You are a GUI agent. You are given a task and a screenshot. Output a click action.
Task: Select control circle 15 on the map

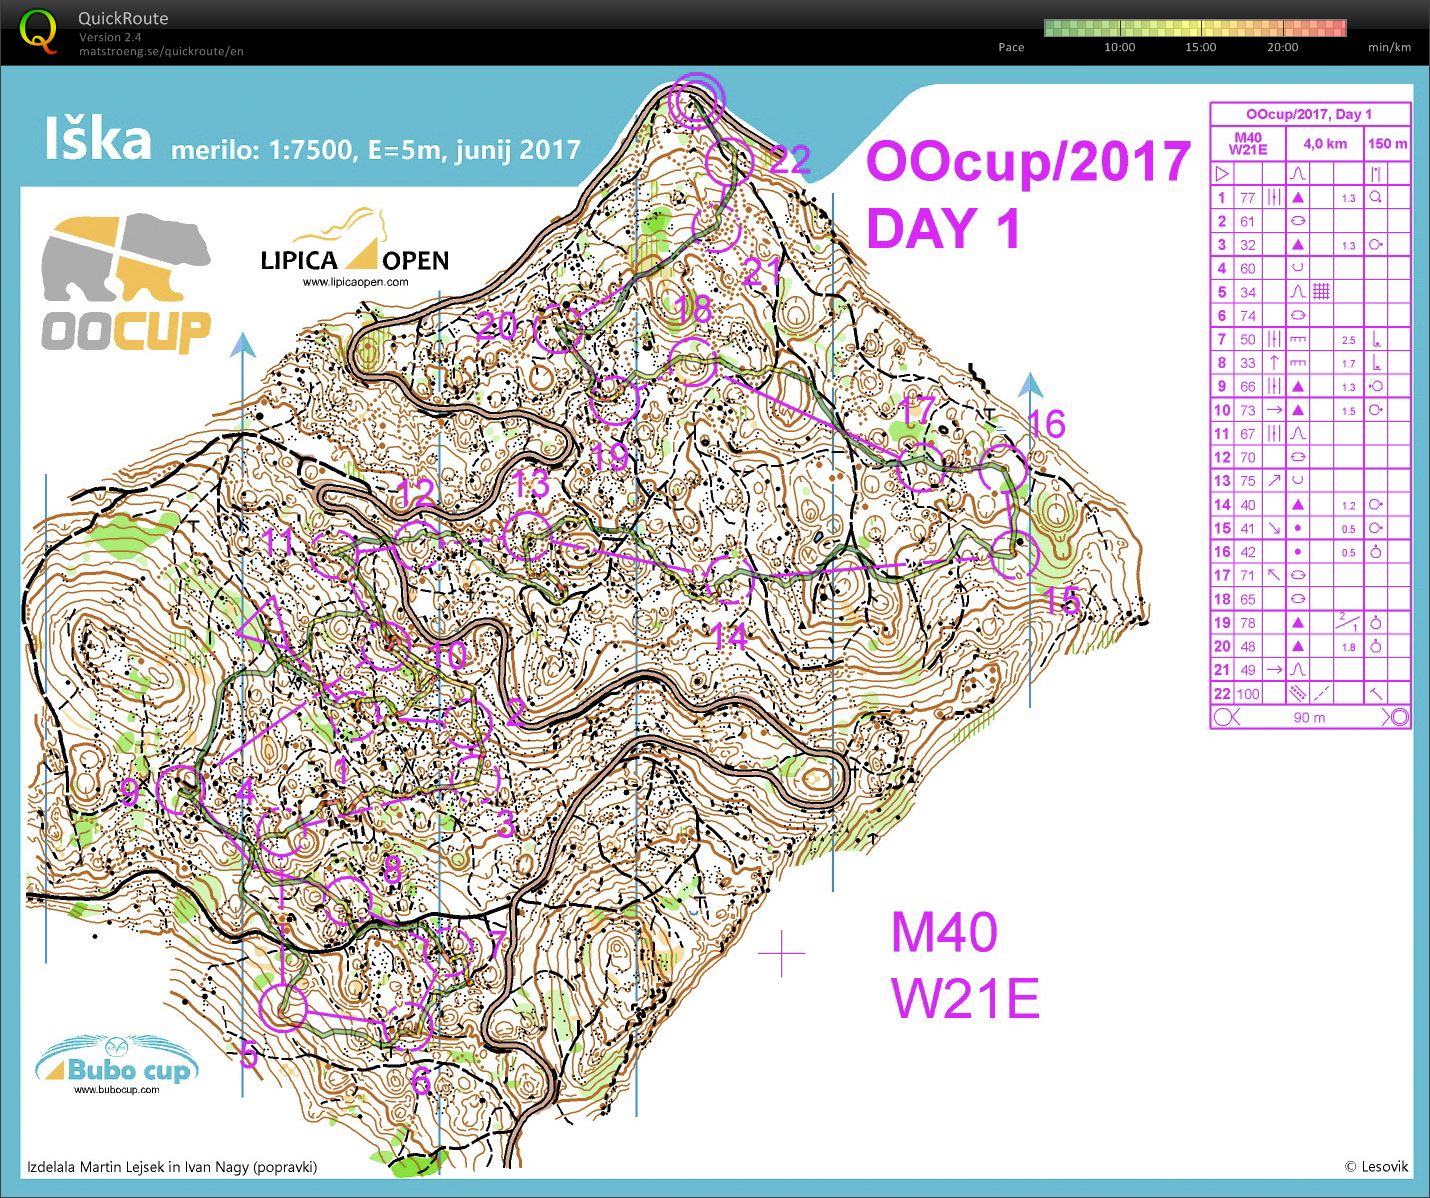click(1015, 556)
